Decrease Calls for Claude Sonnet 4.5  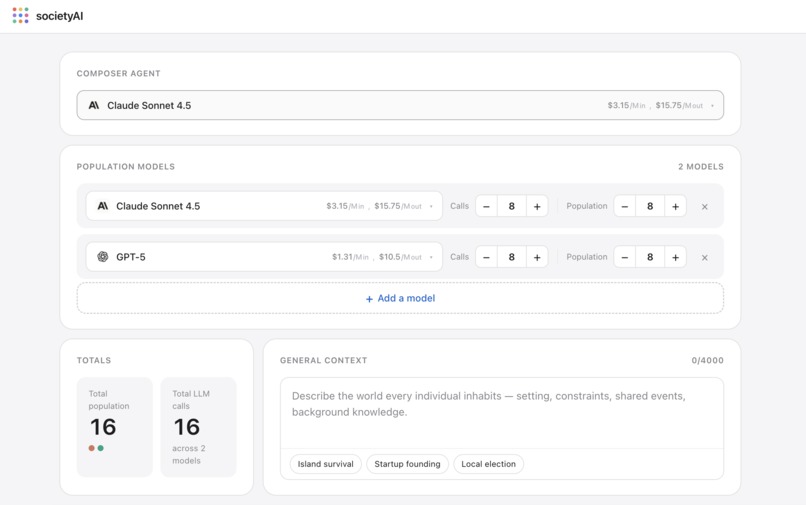pos(486,206)
